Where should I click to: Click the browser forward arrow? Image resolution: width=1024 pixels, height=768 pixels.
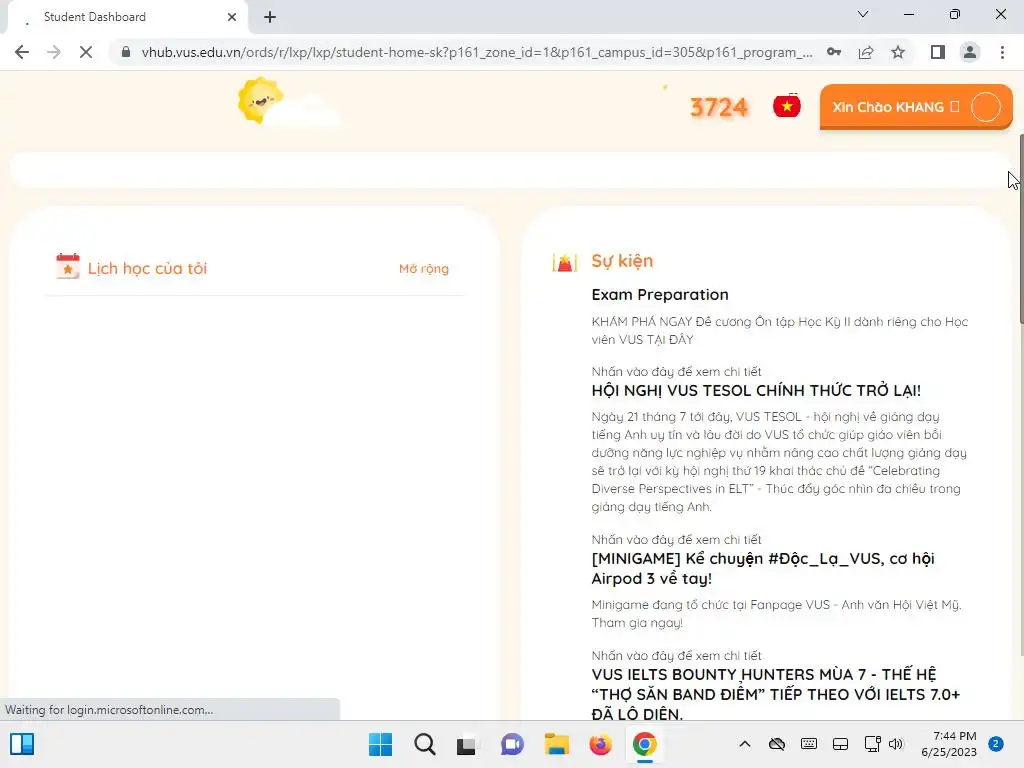point(54,52)
